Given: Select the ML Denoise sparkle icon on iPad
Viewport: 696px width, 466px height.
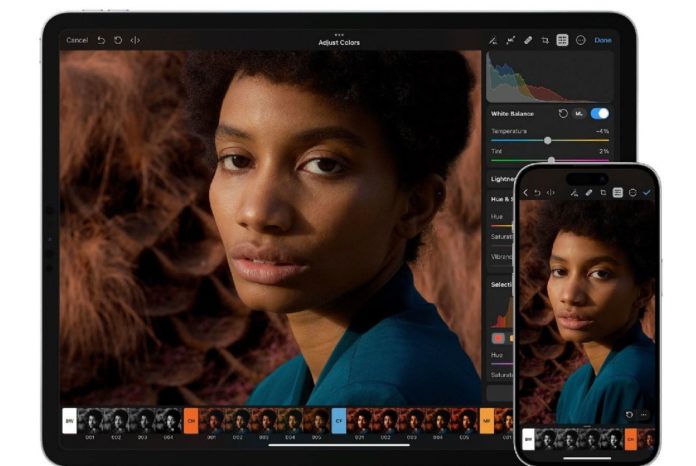Looking at the screenshot, I should tap(510, 40).
